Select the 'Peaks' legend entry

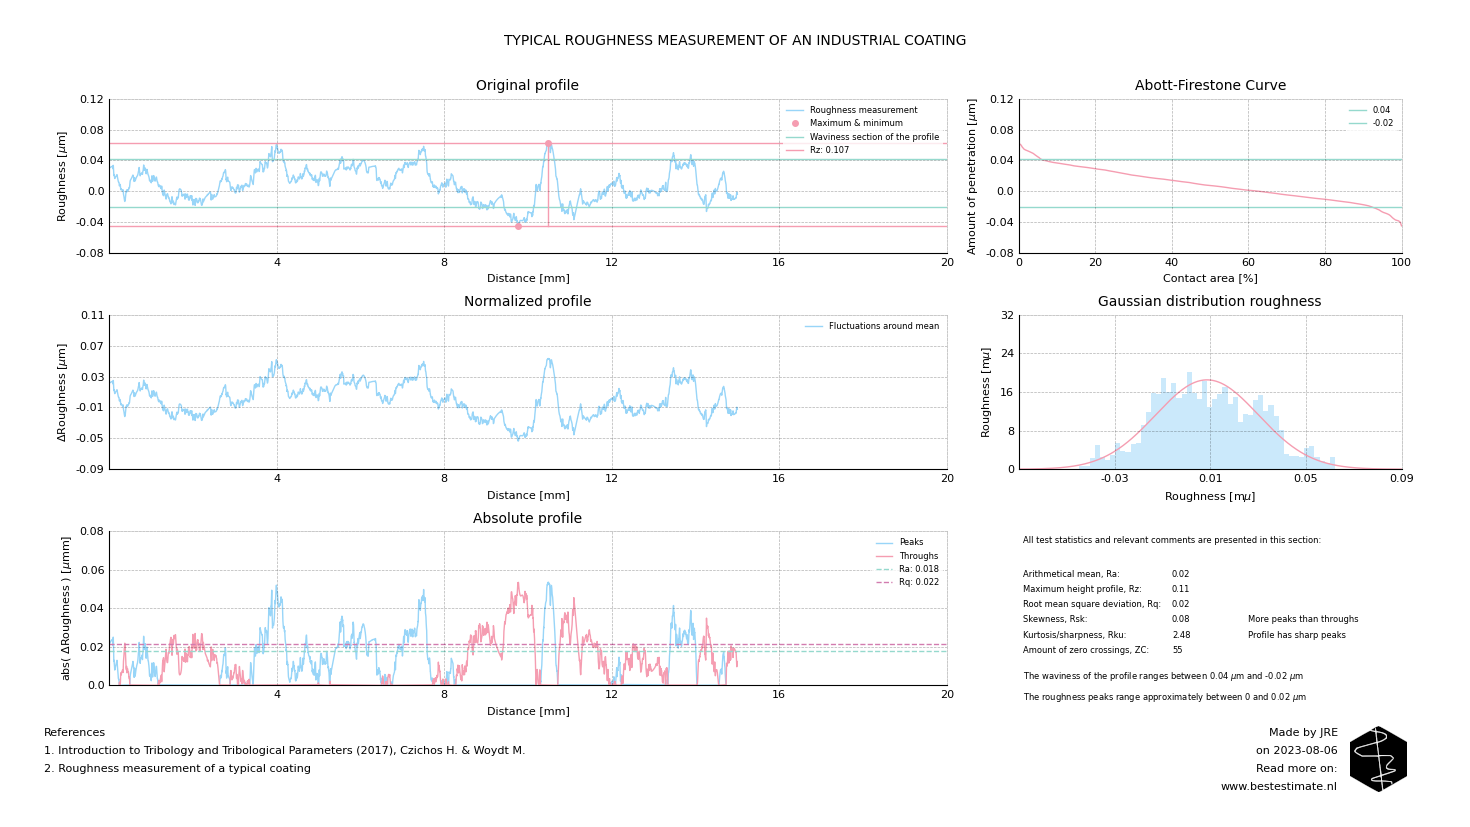pos(910,543)
